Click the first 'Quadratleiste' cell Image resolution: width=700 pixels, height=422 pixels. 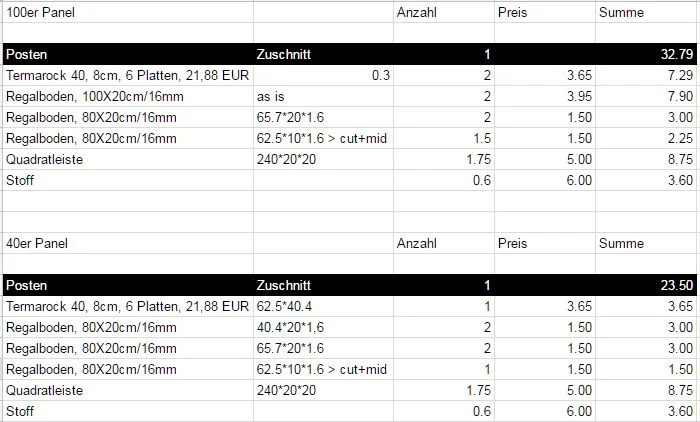coord(128,159)
